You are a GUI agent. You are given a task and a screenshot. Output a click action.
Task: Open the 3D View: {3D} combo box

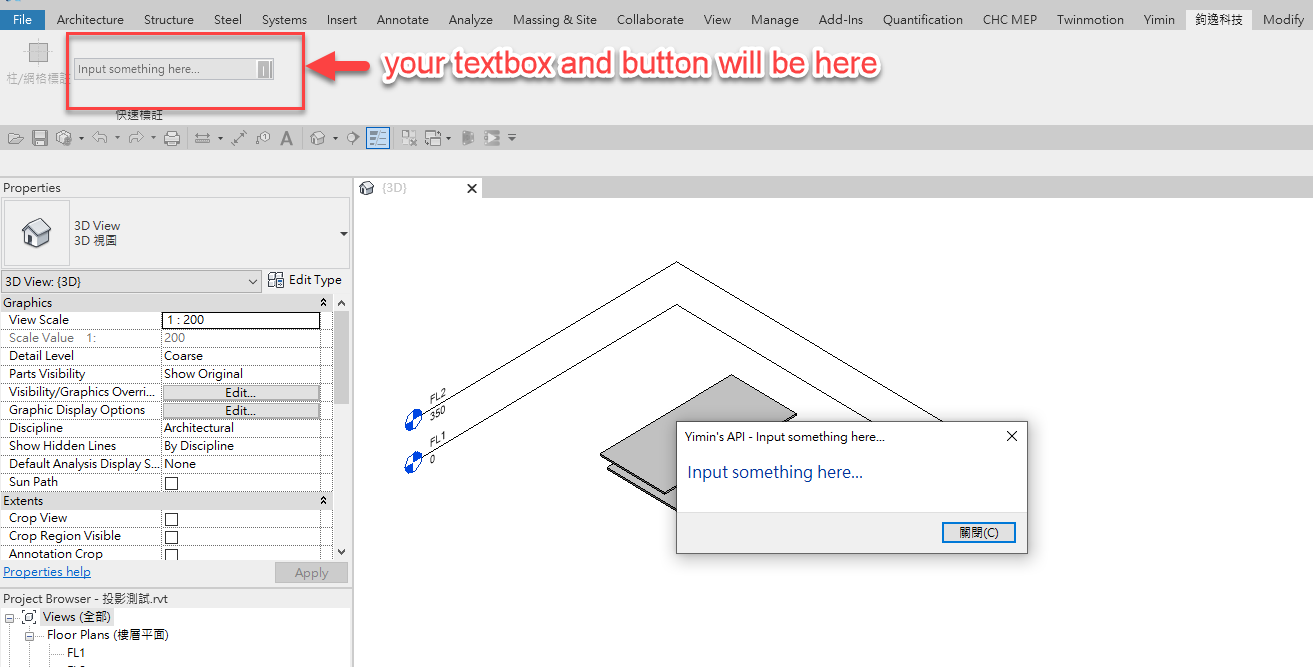coord(131,281)
